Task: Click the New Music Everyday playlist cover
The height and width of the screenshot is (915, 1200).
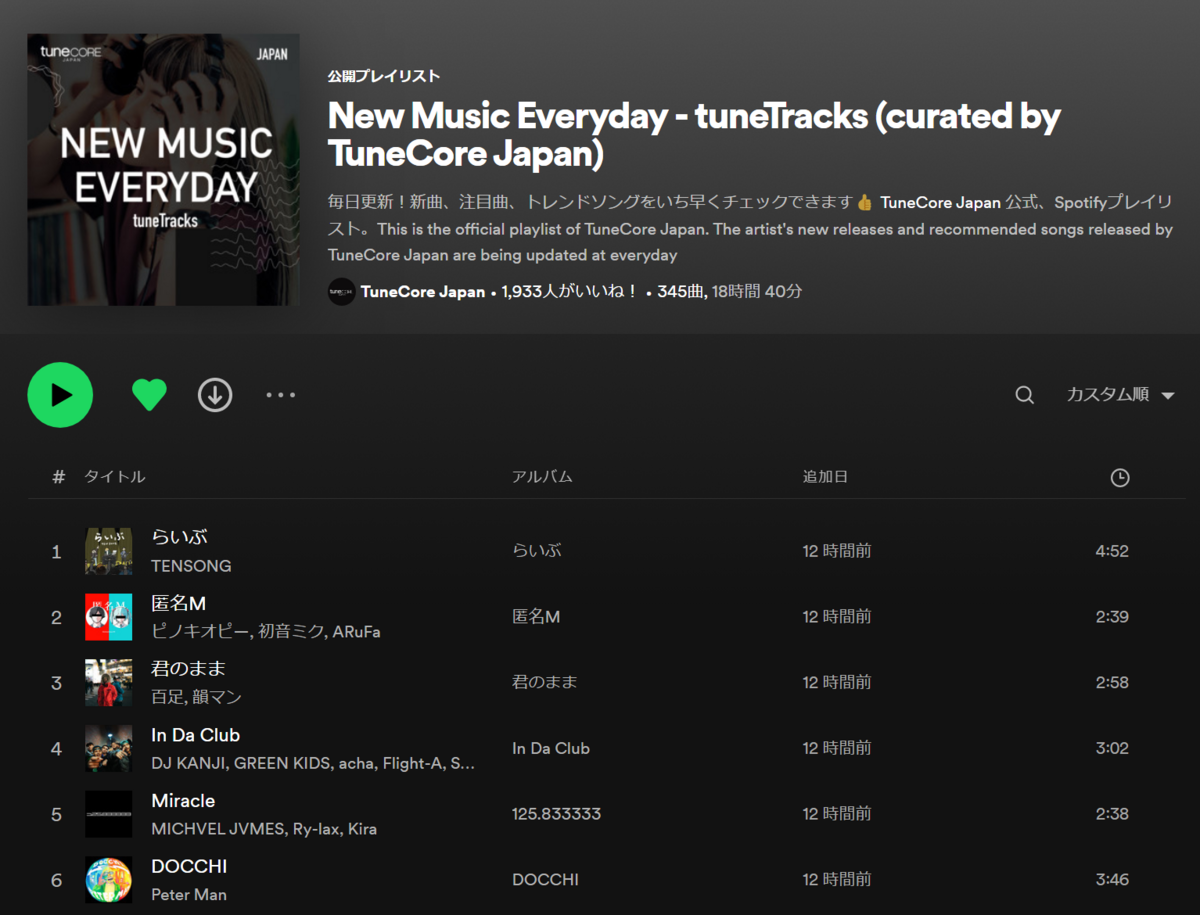Action: point(163,170)
